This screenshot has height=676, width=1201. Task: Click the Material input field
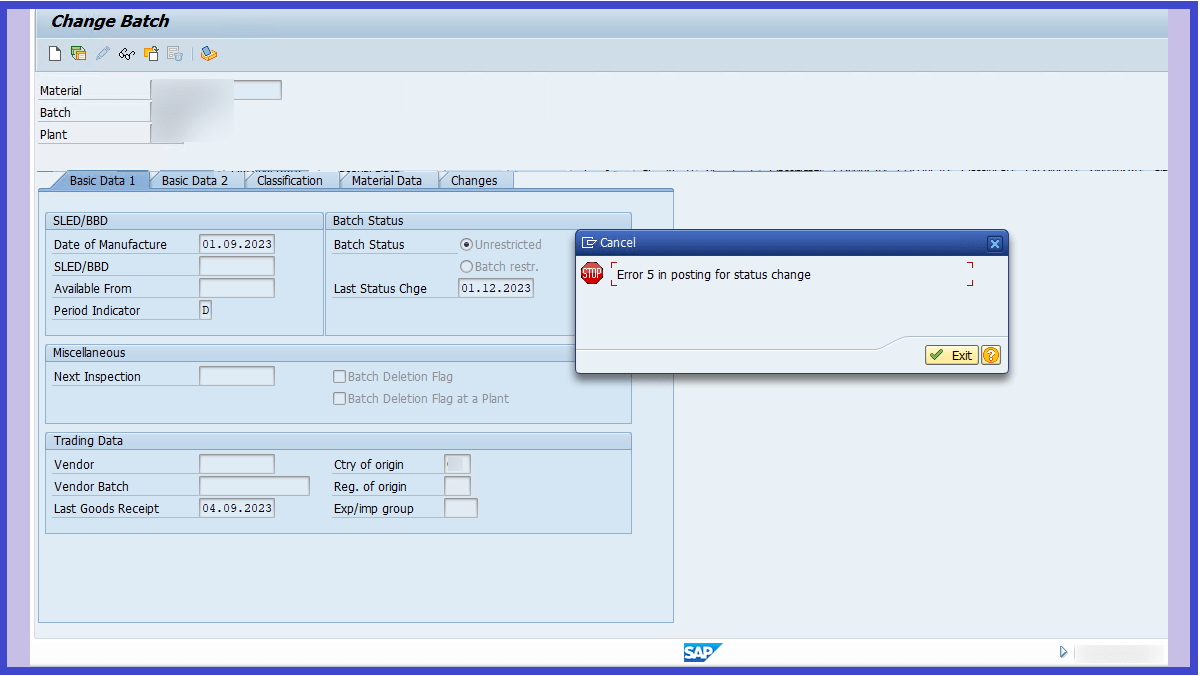click(216, 90)
